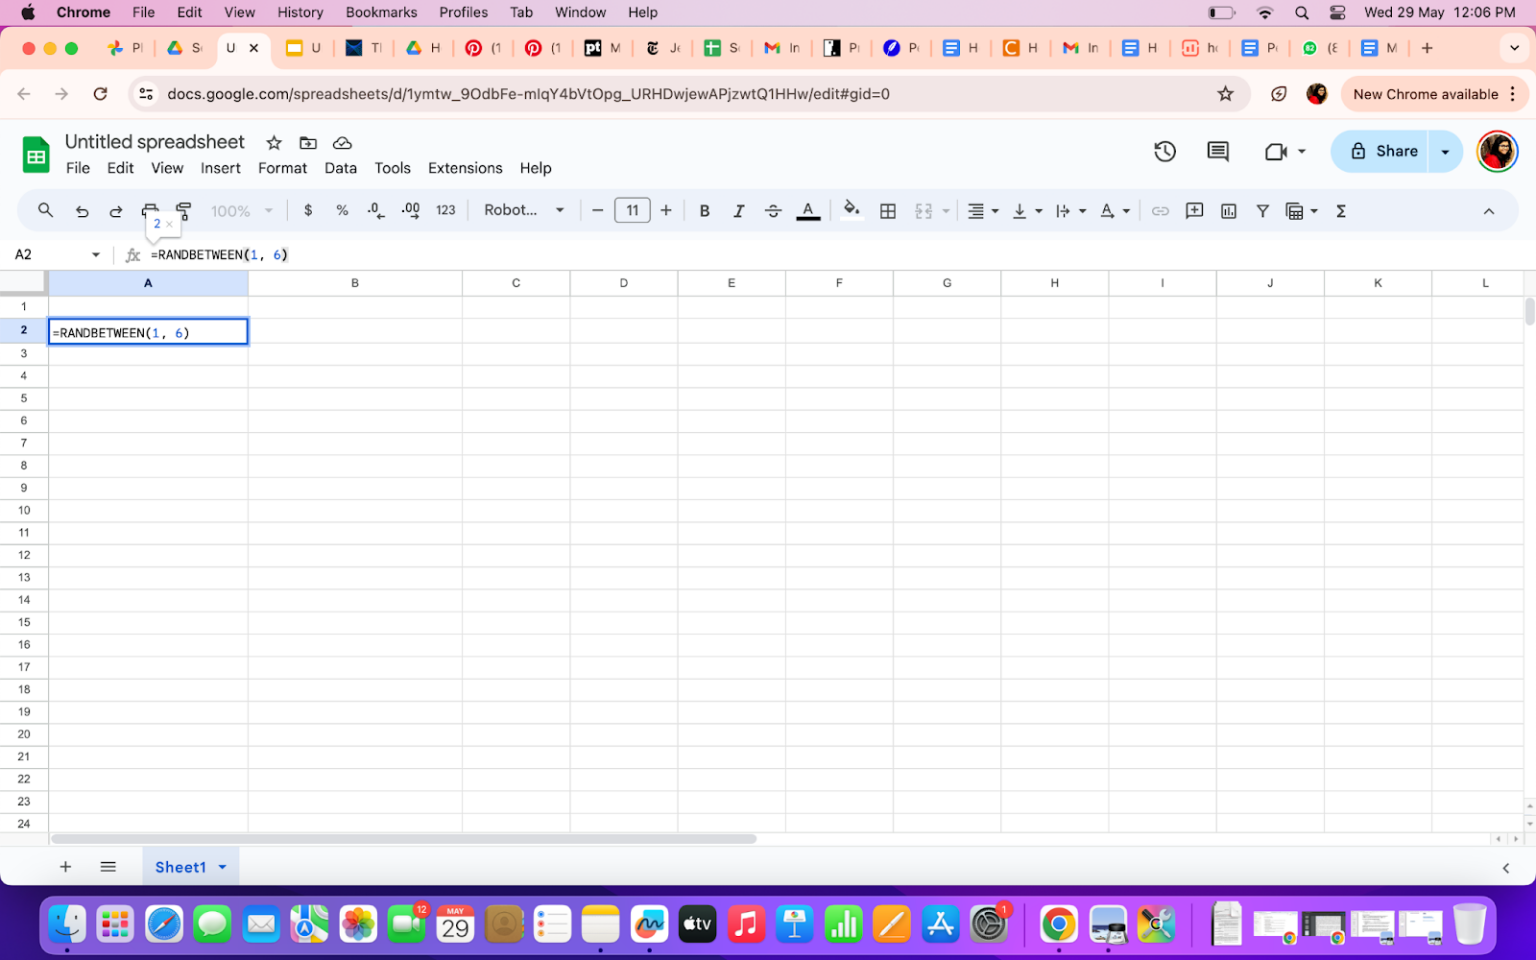Image resolution: width=1536 pixels, height=960 pixels.
Task: Insert a comment from the toolbar
Action: 1194,211
